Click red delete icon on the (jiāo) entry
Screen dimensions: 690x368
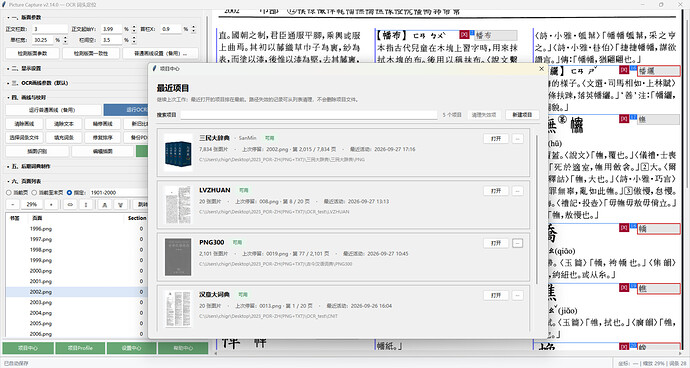(x=624, y=288)
